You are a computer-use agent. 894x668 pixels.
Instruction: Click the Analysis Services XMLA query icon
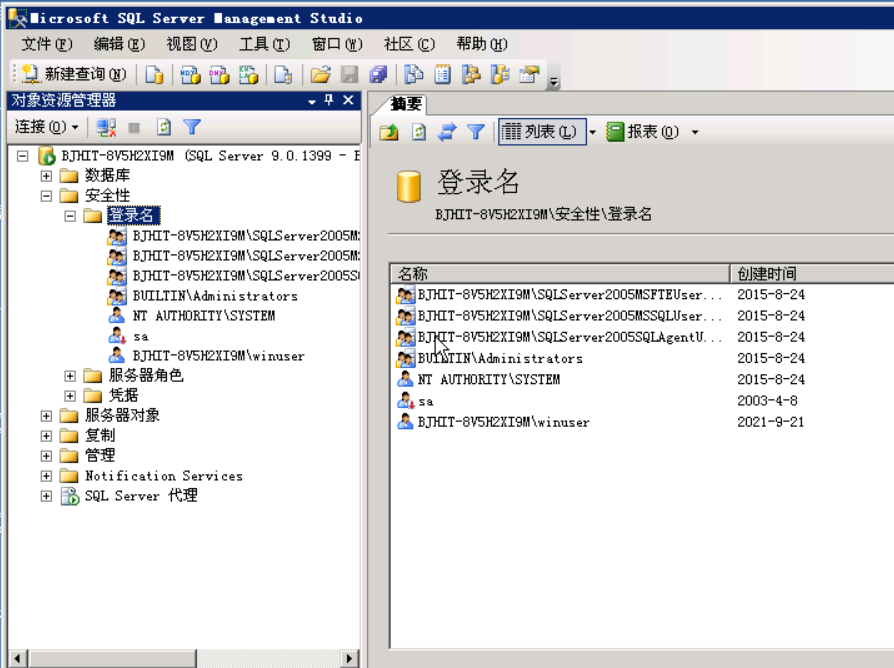(x=248, y=75)
